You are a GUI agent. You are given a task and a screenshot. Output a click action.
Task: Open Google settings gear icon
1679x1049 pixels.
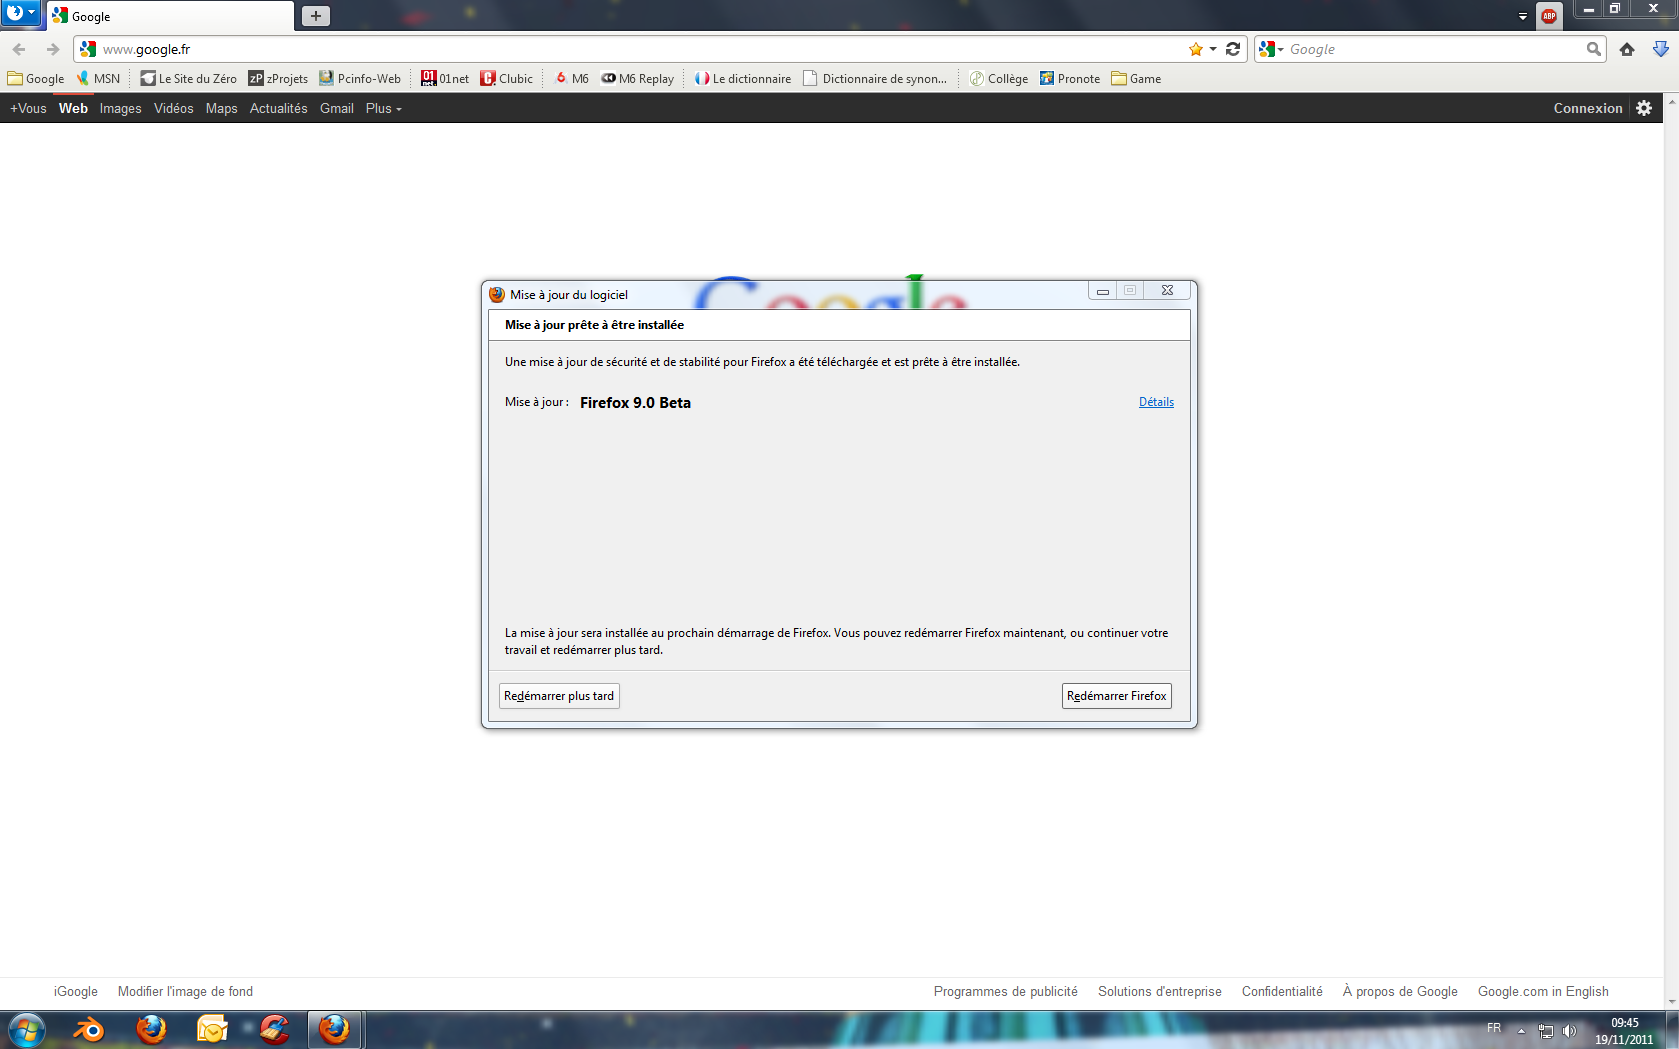[x=1644, y=108]
